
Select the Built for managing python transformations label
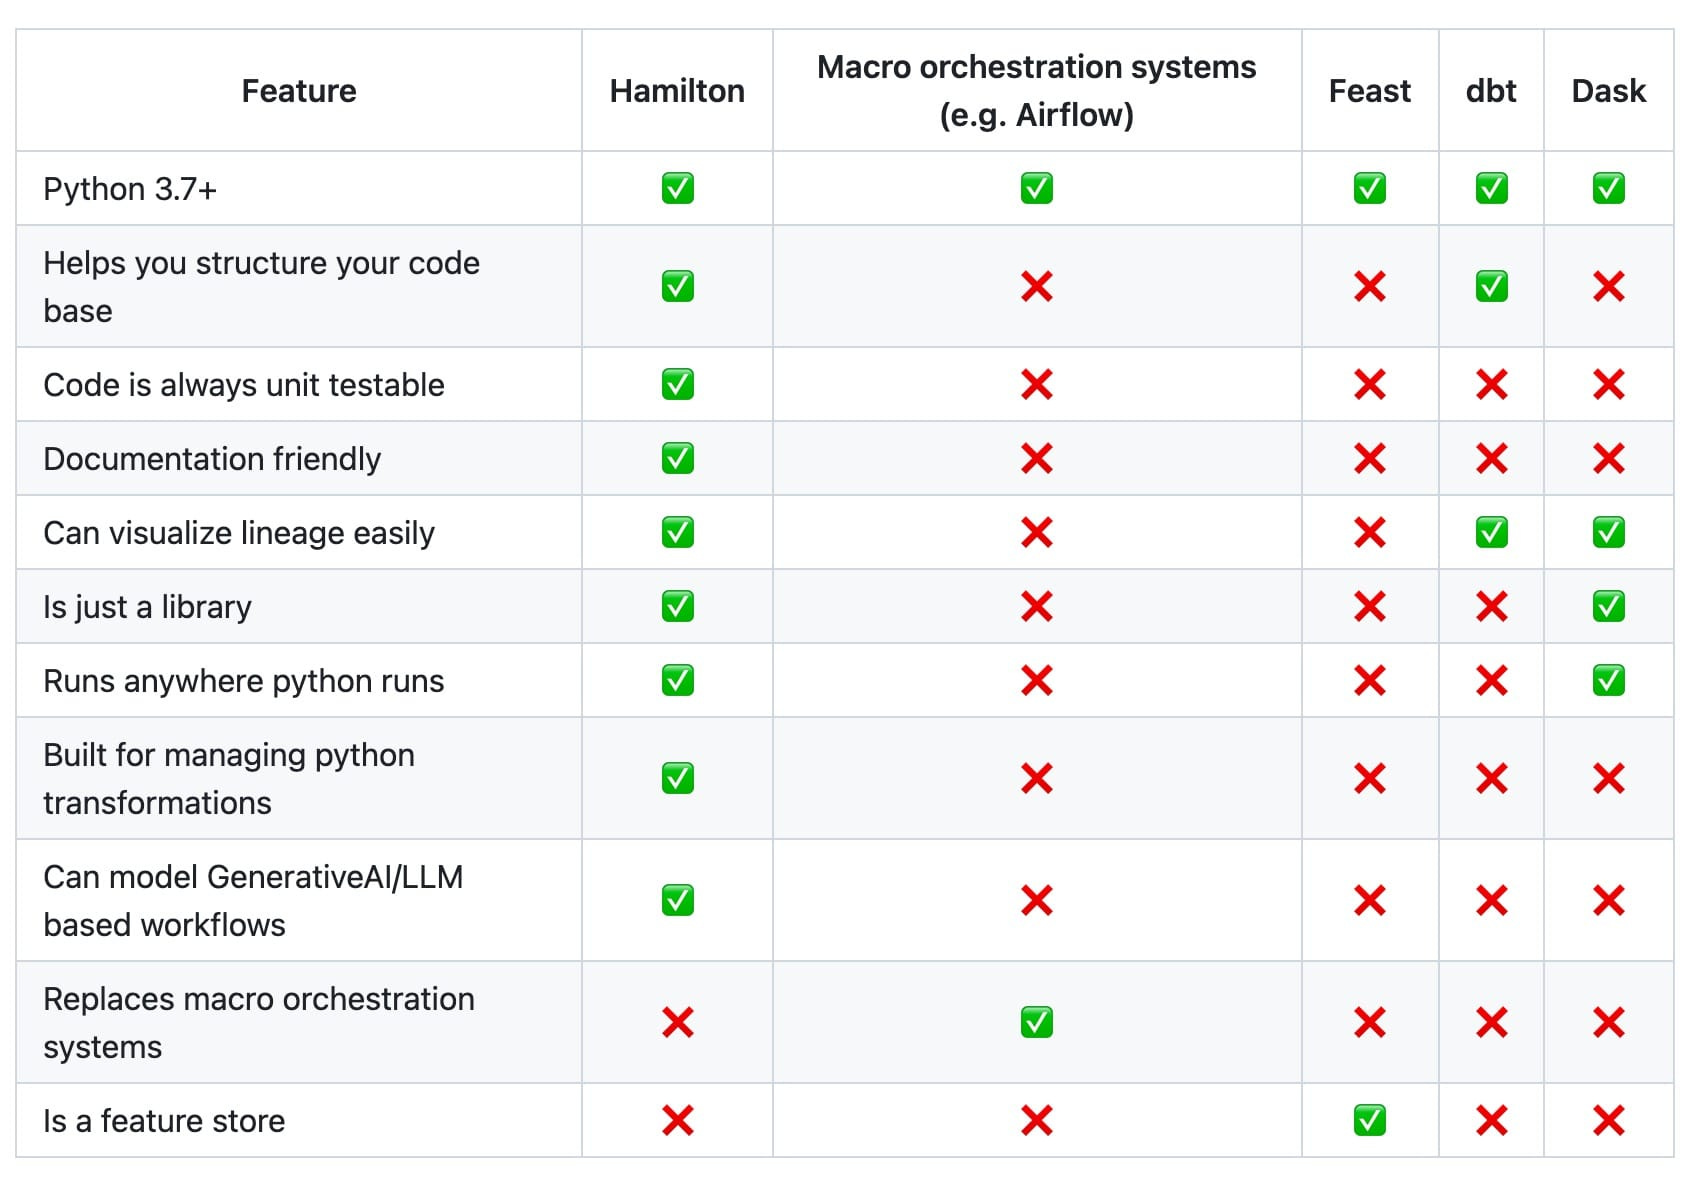(x=229, y=779)
